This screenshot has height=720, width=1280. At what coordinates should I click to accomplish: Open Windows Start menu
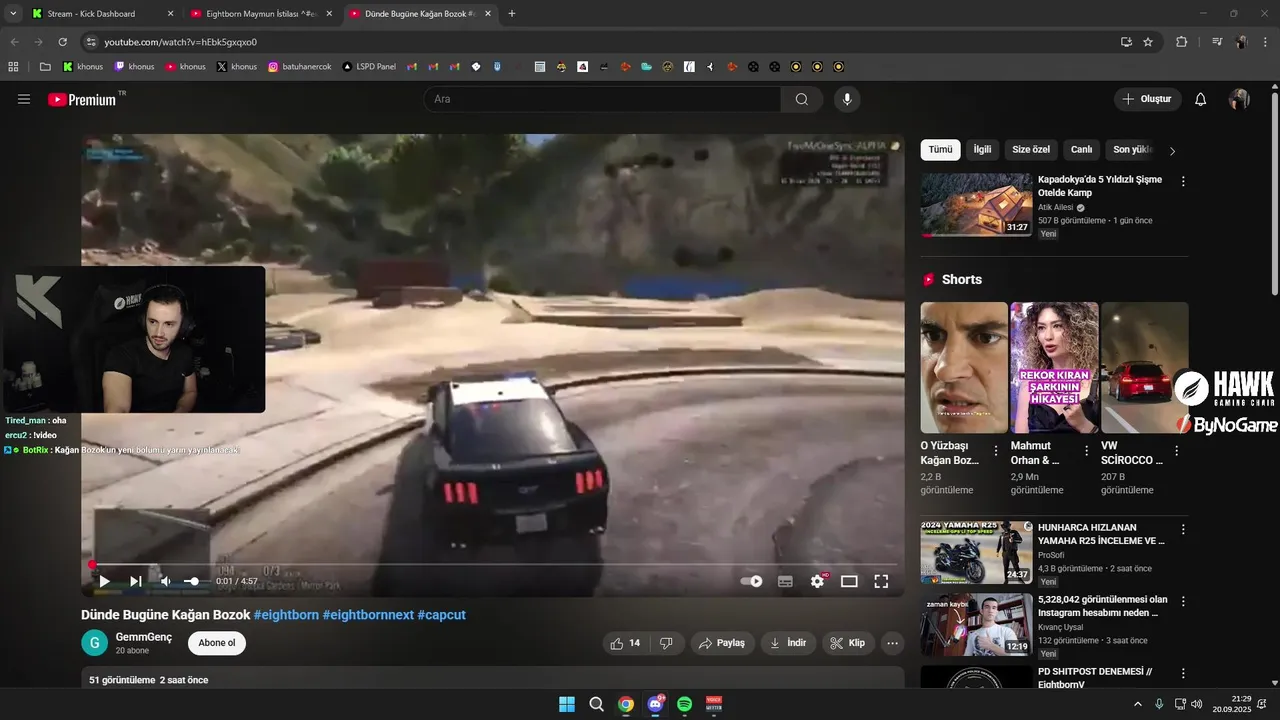coord(567,704)
